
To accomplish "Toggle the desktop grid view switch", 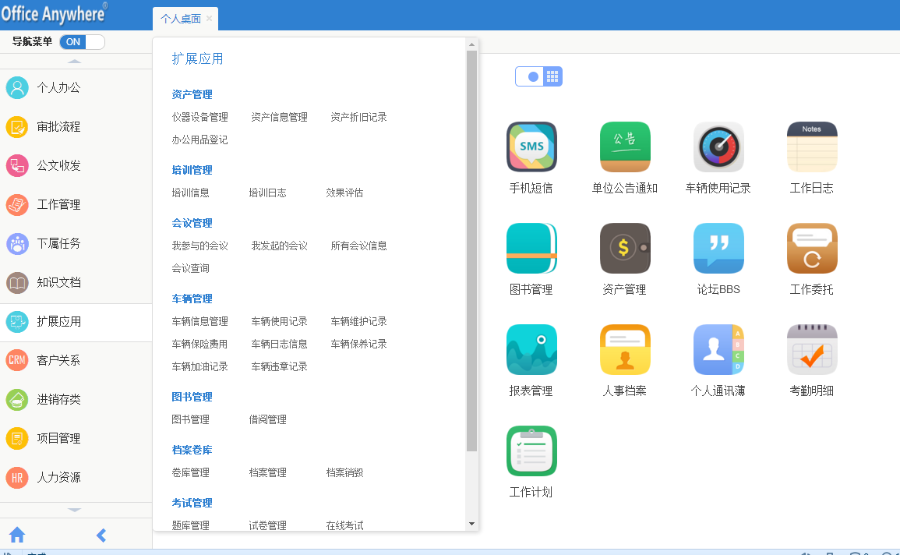I will point(539,77).
